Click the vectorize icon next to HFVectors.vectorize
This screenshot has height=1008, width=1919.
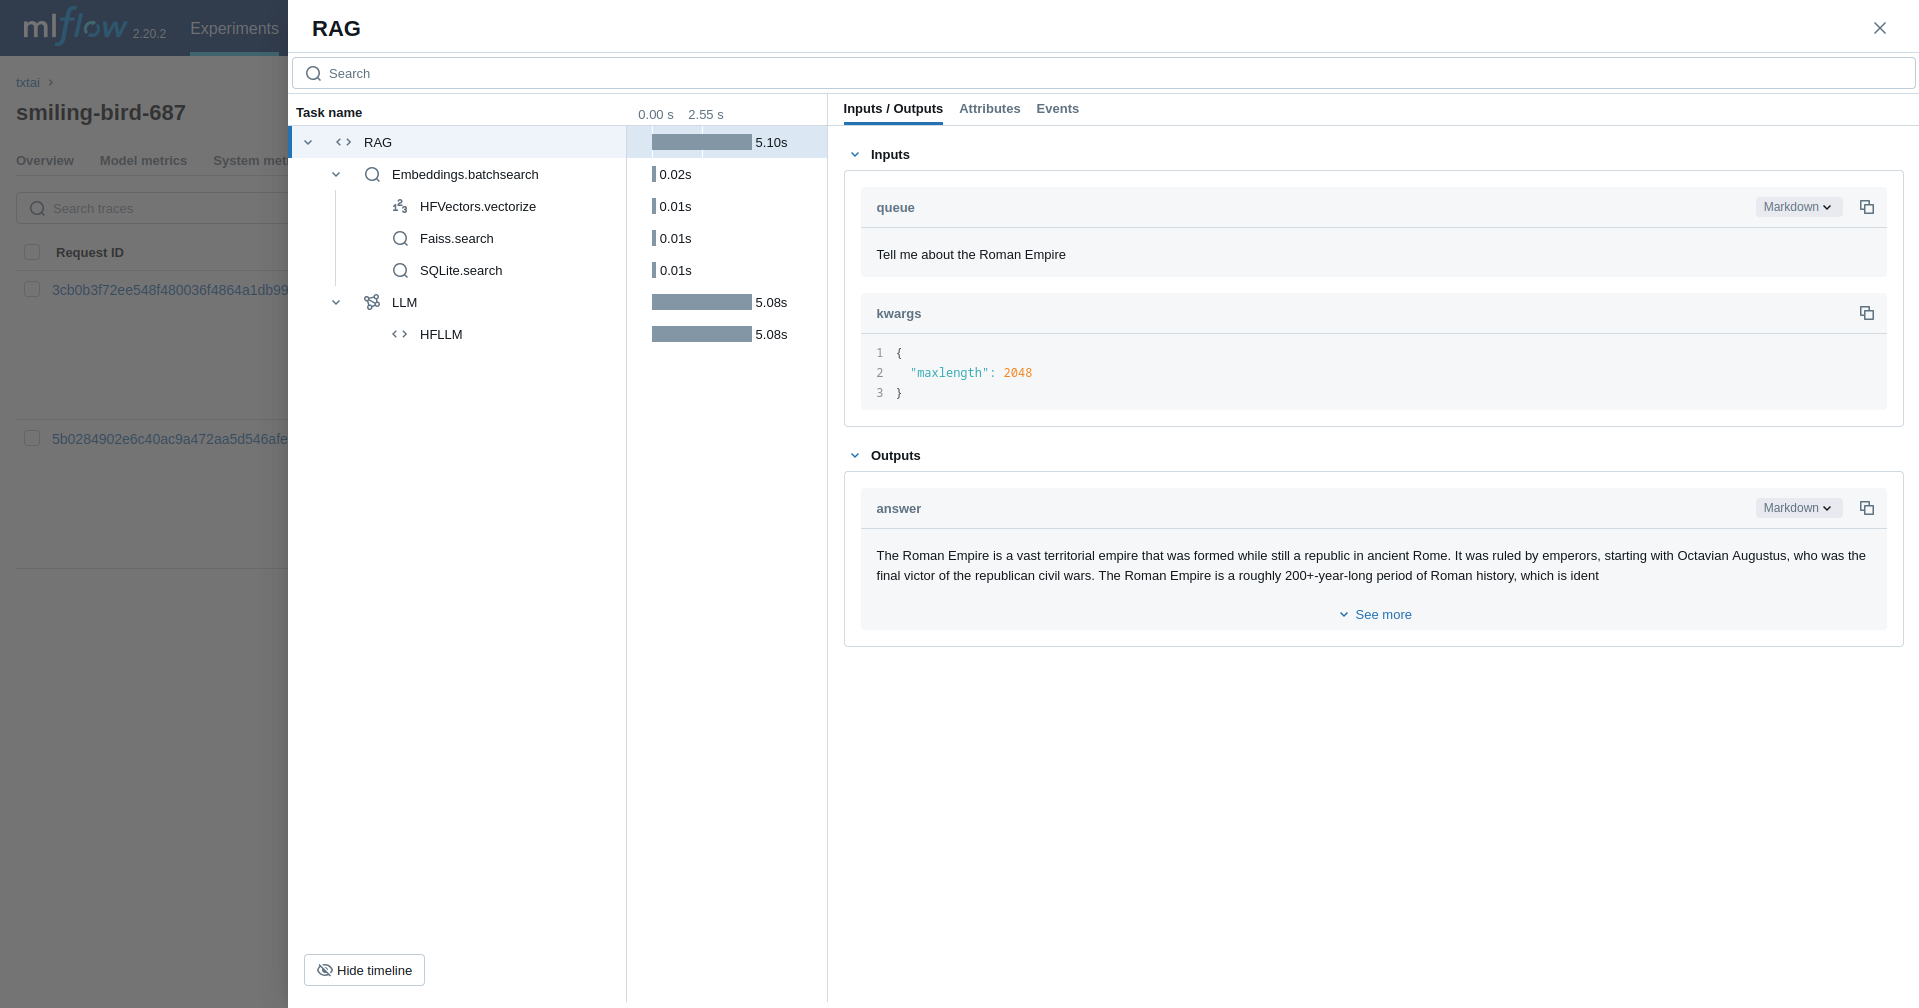[401, 206]
